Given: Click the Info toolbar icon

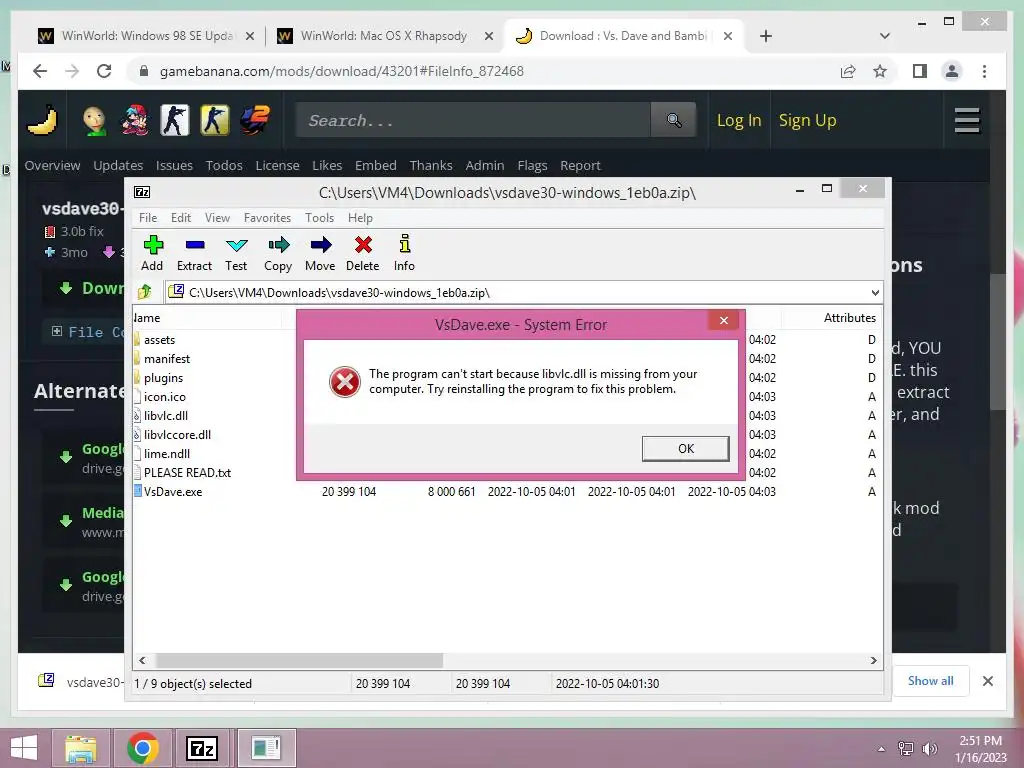Looking at the screenshot, I should tap(404, 253).
